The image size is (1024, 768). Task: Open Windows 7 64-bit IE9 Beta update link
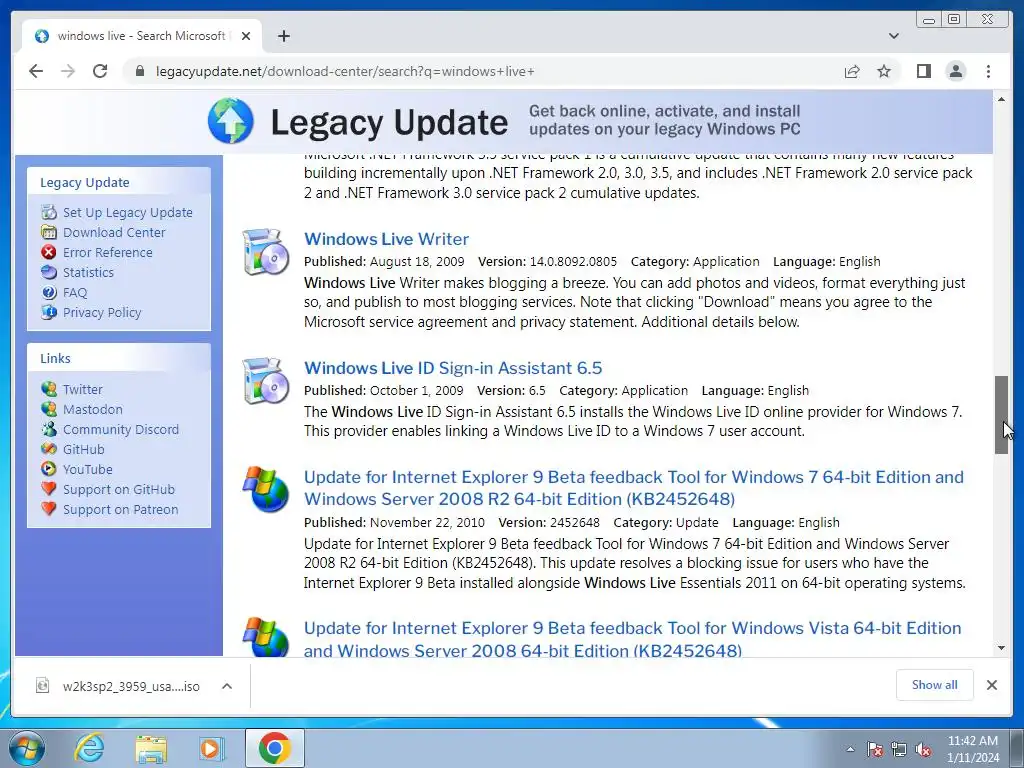633,488
